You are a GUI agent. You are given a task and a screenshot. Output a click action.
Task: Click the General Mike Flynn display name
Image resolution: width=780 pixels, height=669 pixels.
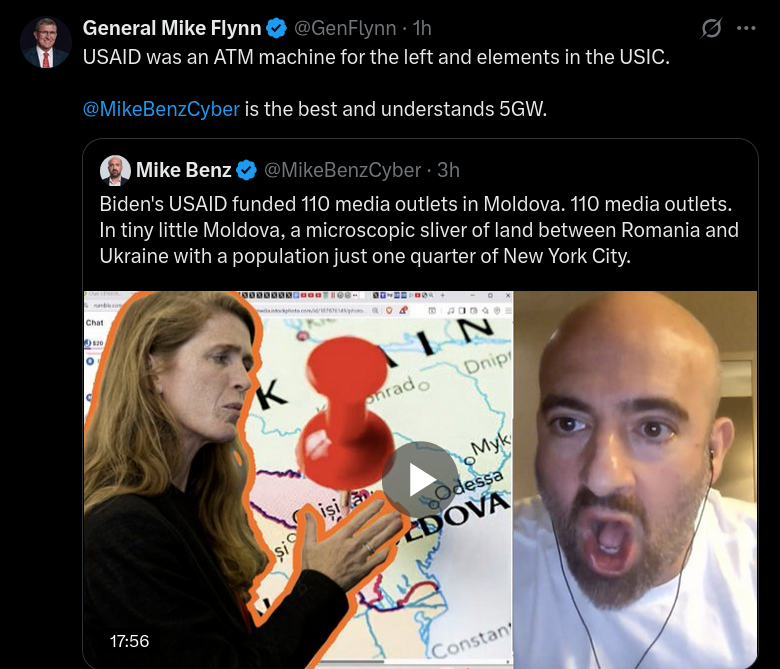172,28
